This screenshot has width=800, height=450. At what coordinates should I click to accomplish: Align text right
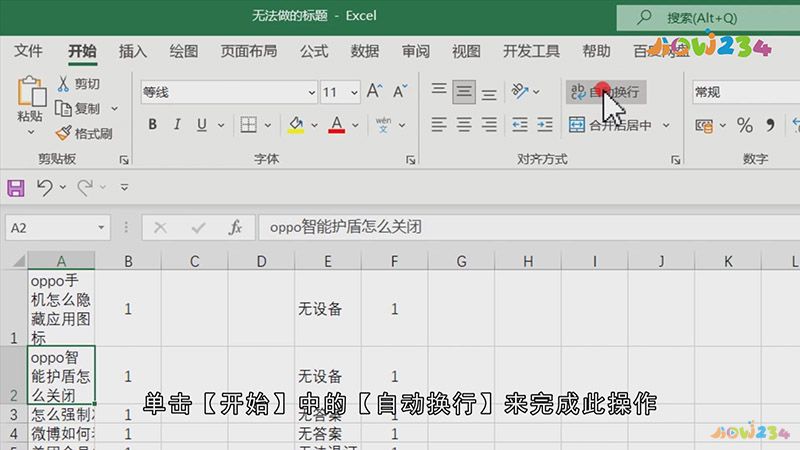click(x=489, y=124)
